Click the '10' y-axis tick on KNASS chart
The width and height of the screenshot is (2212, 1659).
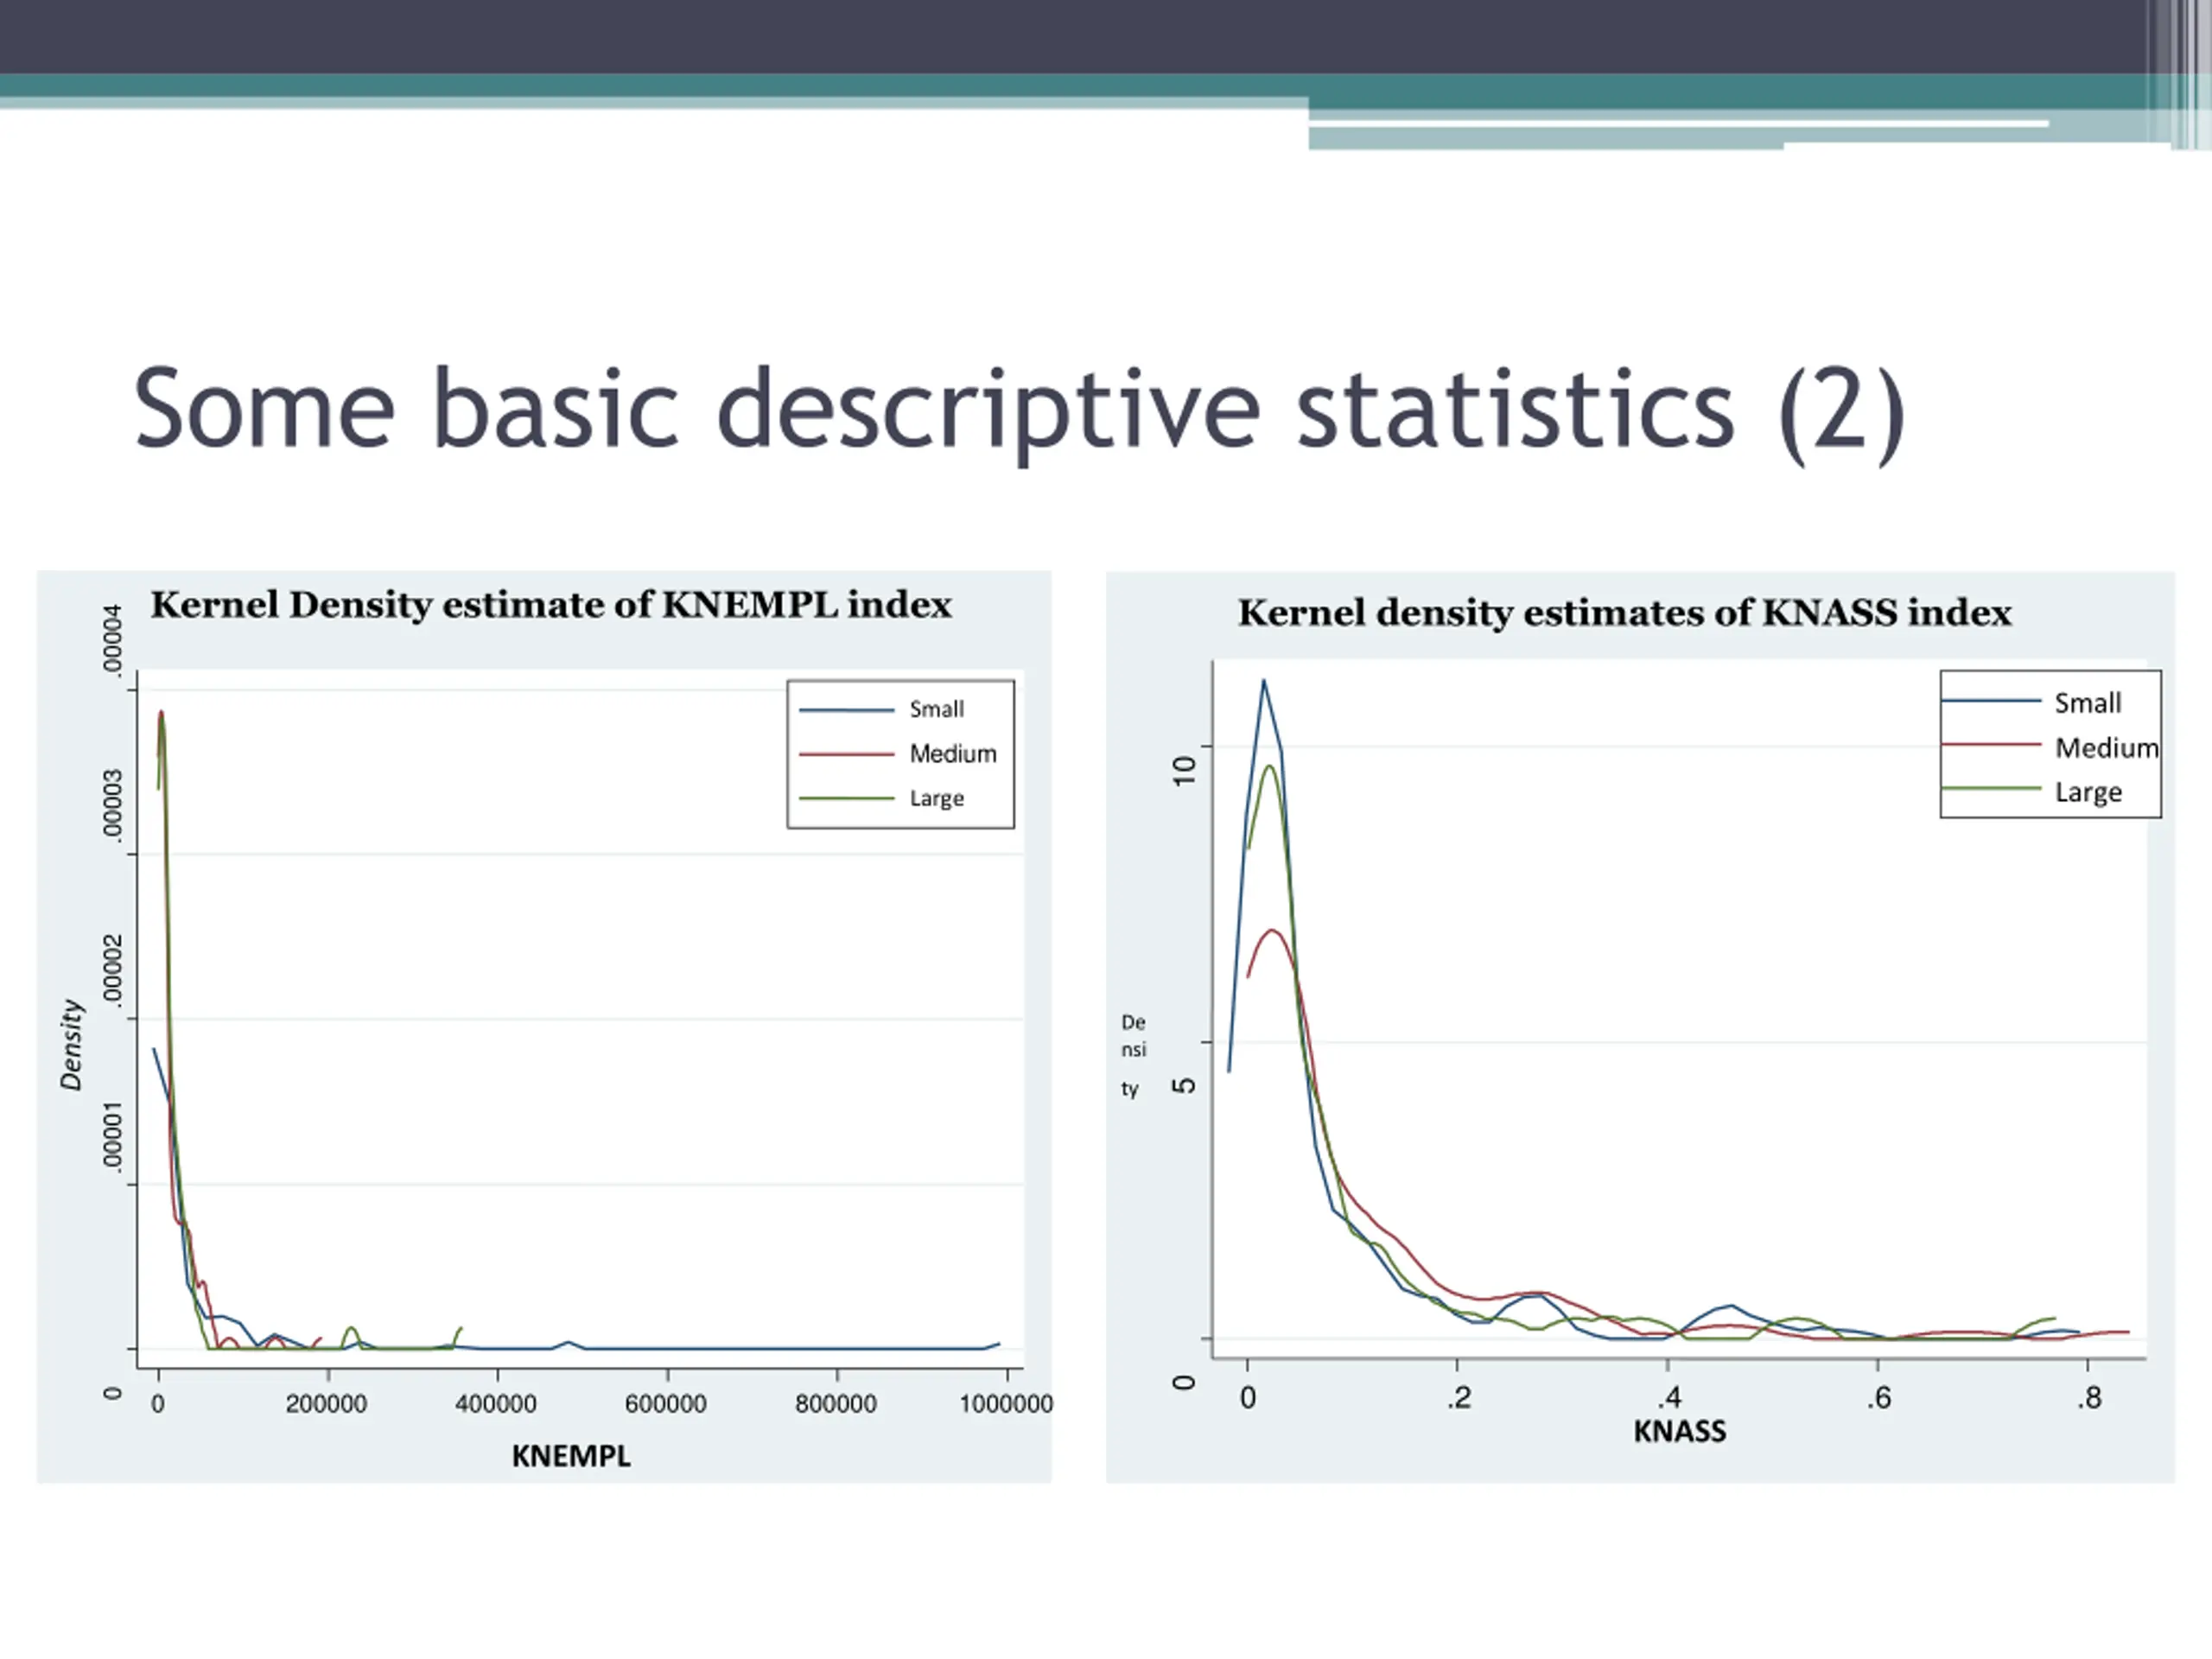click(x=1183, y=770)
